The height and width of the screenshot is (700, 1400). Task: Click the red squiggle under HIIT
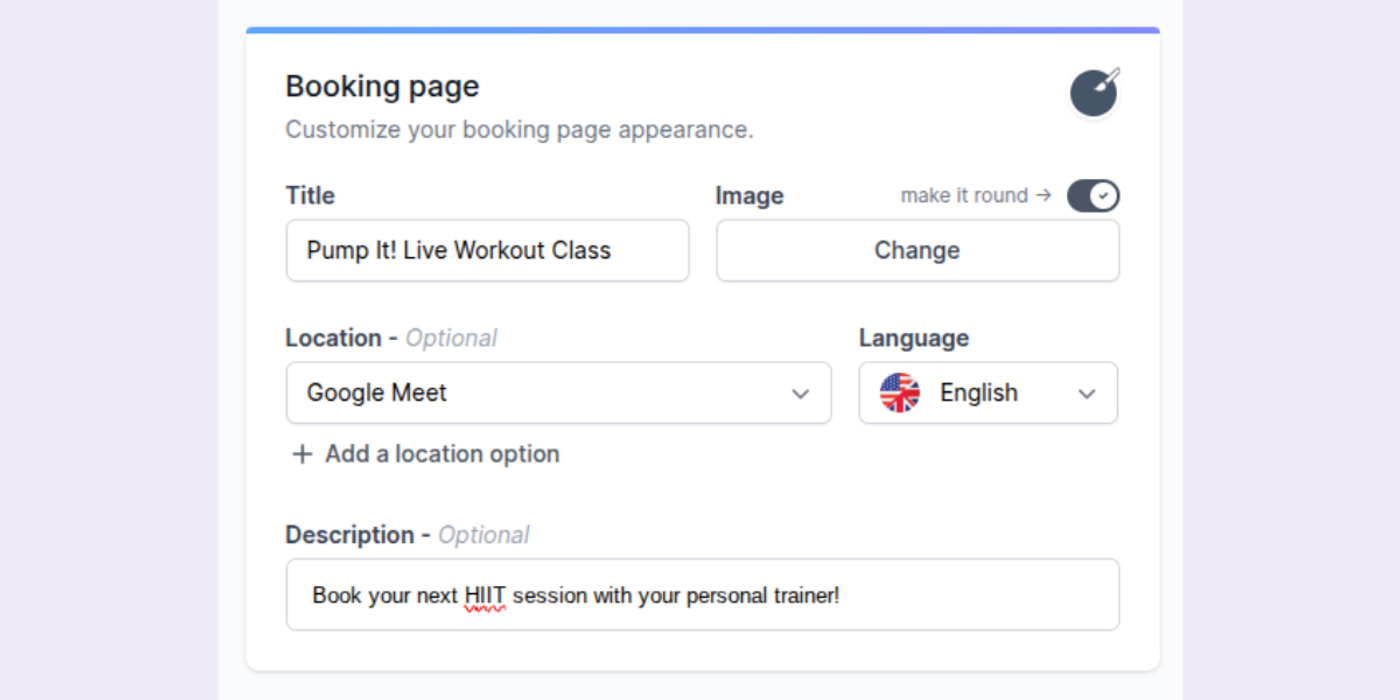[486, 606]
